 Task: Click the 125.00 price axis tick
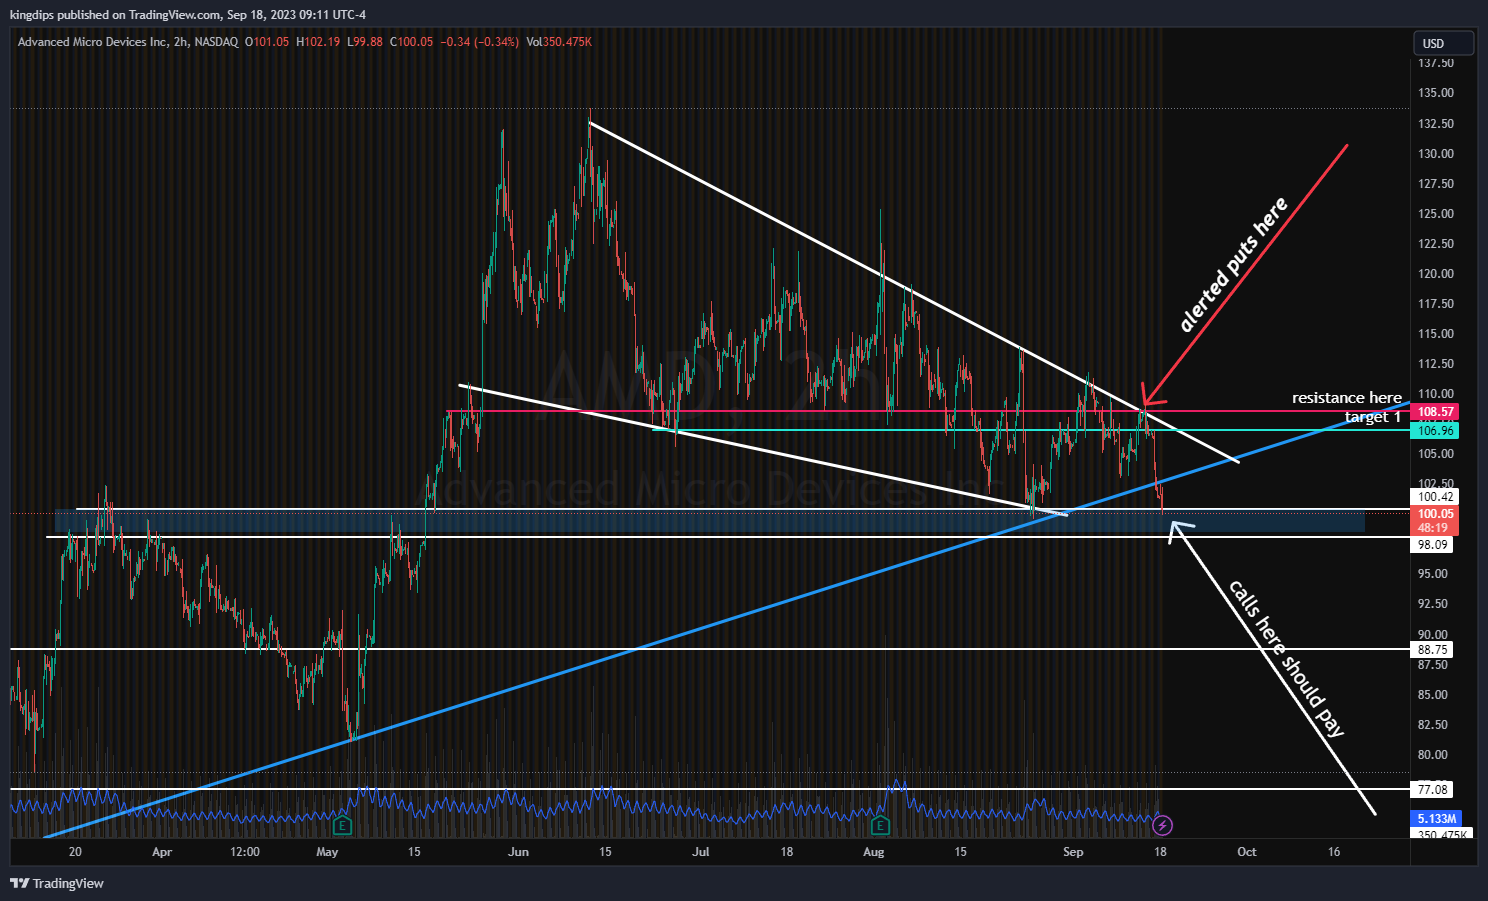tap(1435, 214)
